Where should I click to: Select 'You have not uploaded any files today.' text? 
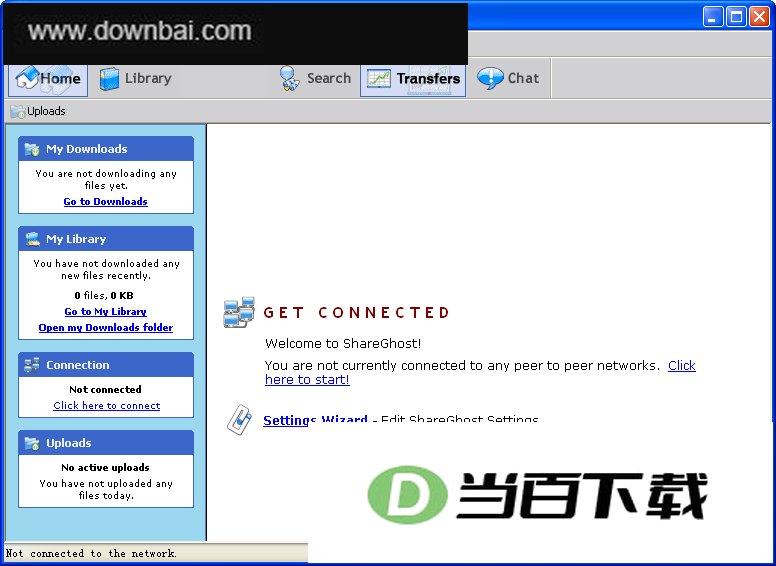106,489
